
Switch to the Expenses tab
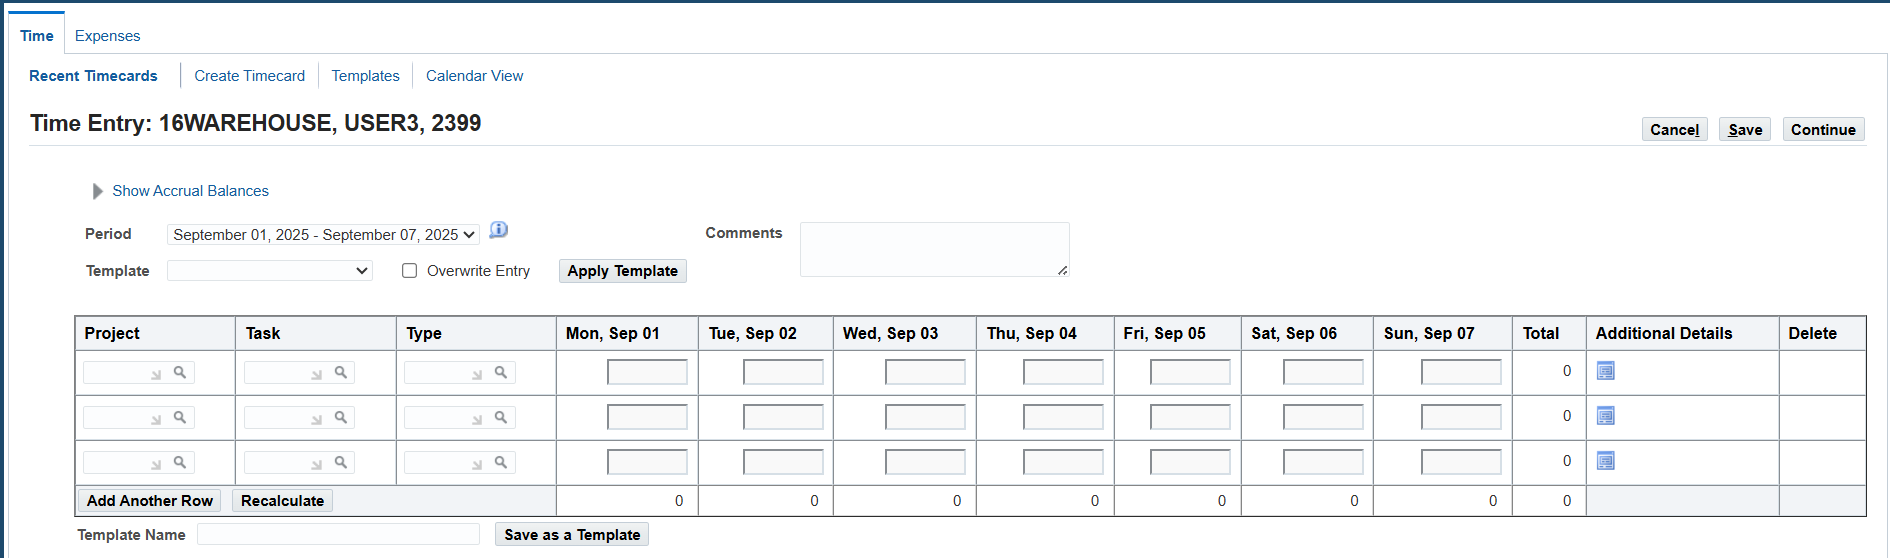point(107,36)
